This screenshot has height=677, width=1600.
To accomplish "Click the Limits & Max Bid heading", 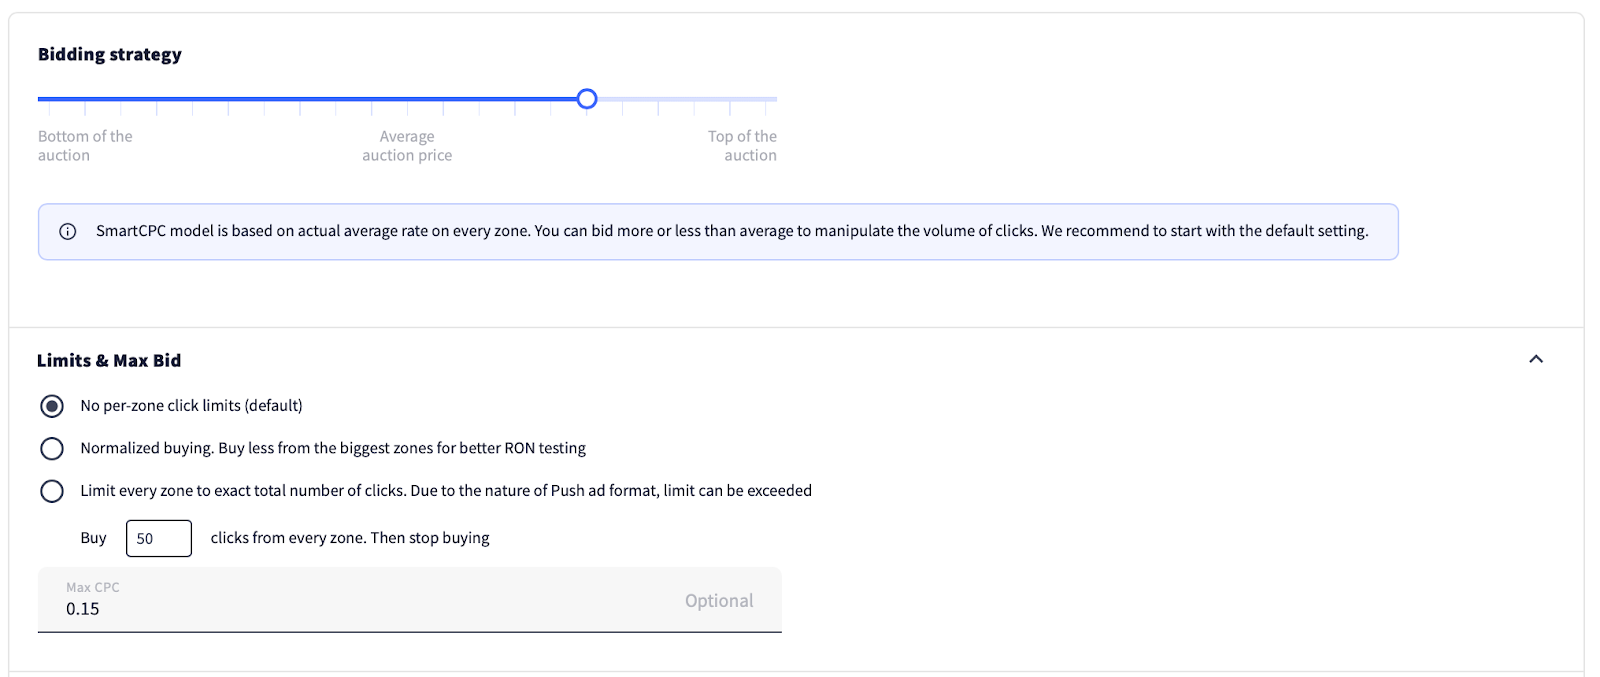I will click(109, 361).
